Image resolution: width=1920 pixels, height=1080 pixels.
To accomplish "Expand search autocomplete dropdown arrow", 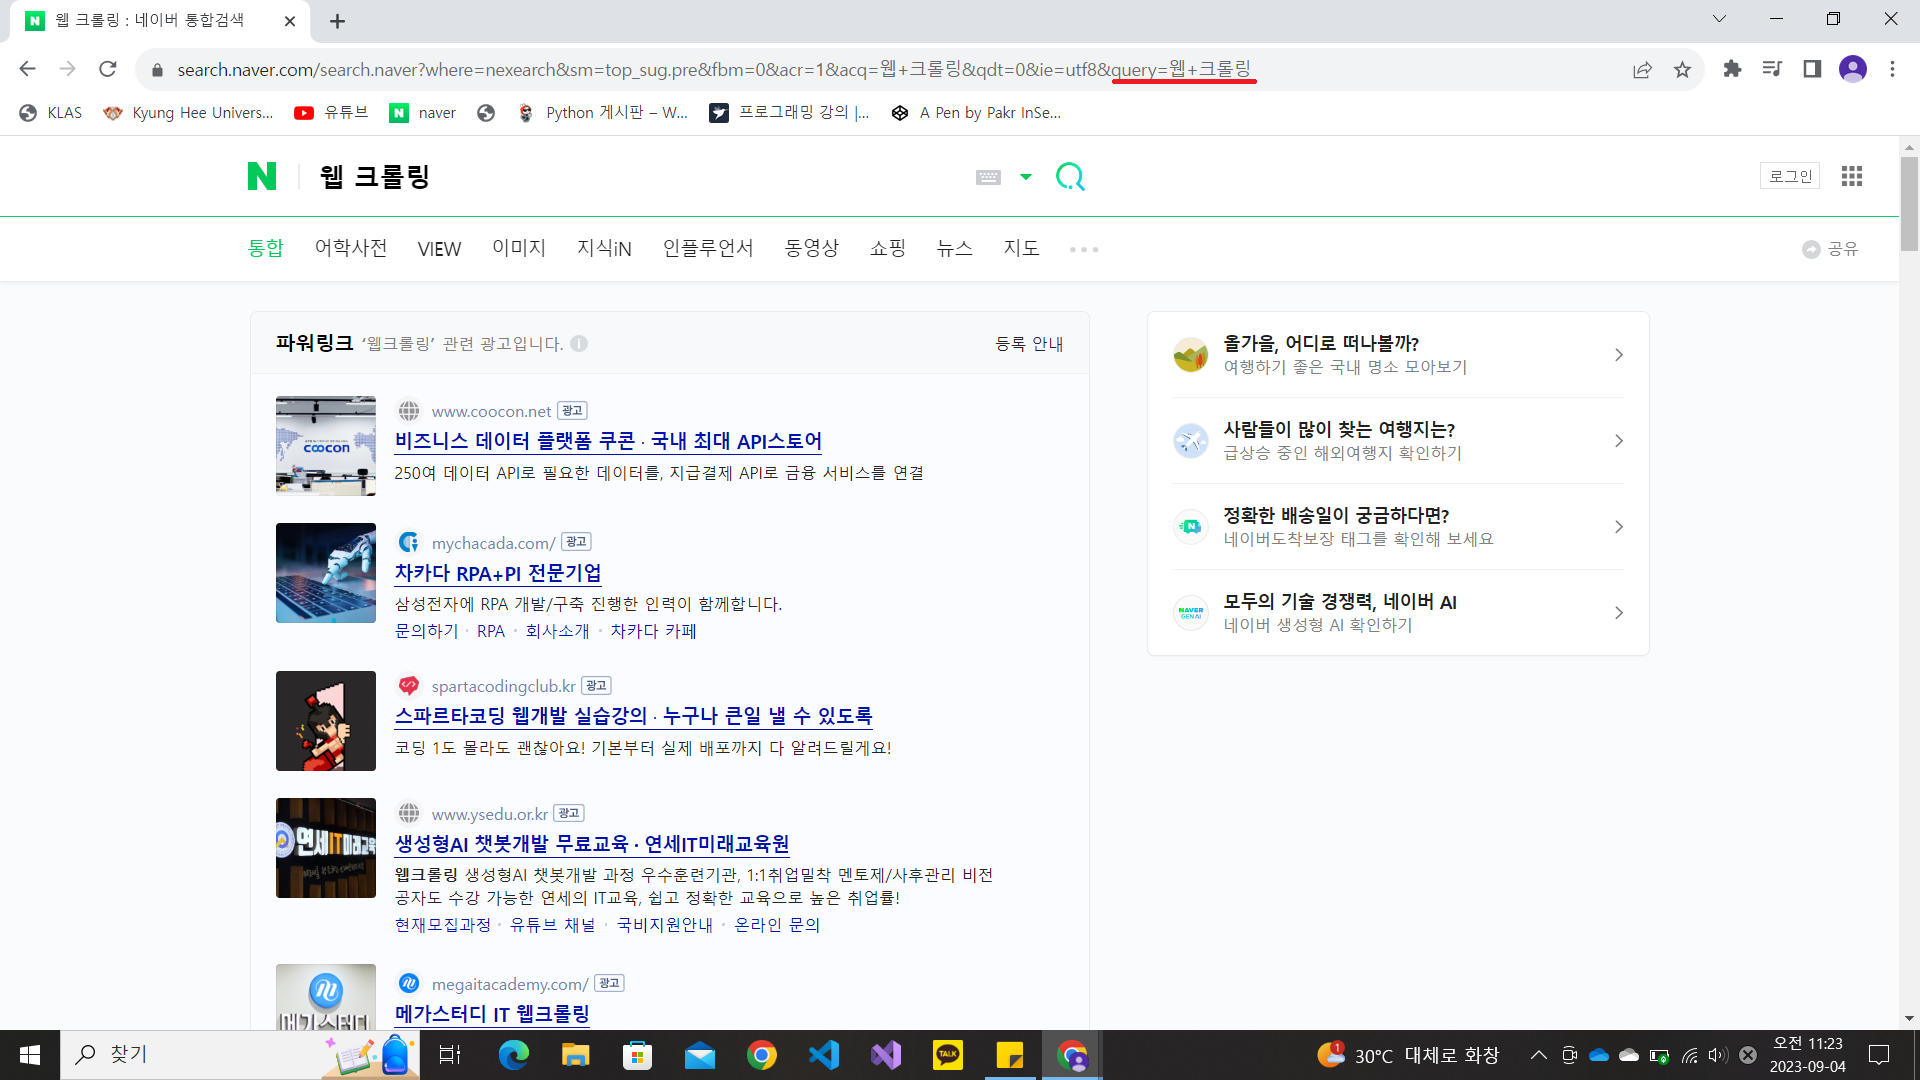I will [1025, 177].
